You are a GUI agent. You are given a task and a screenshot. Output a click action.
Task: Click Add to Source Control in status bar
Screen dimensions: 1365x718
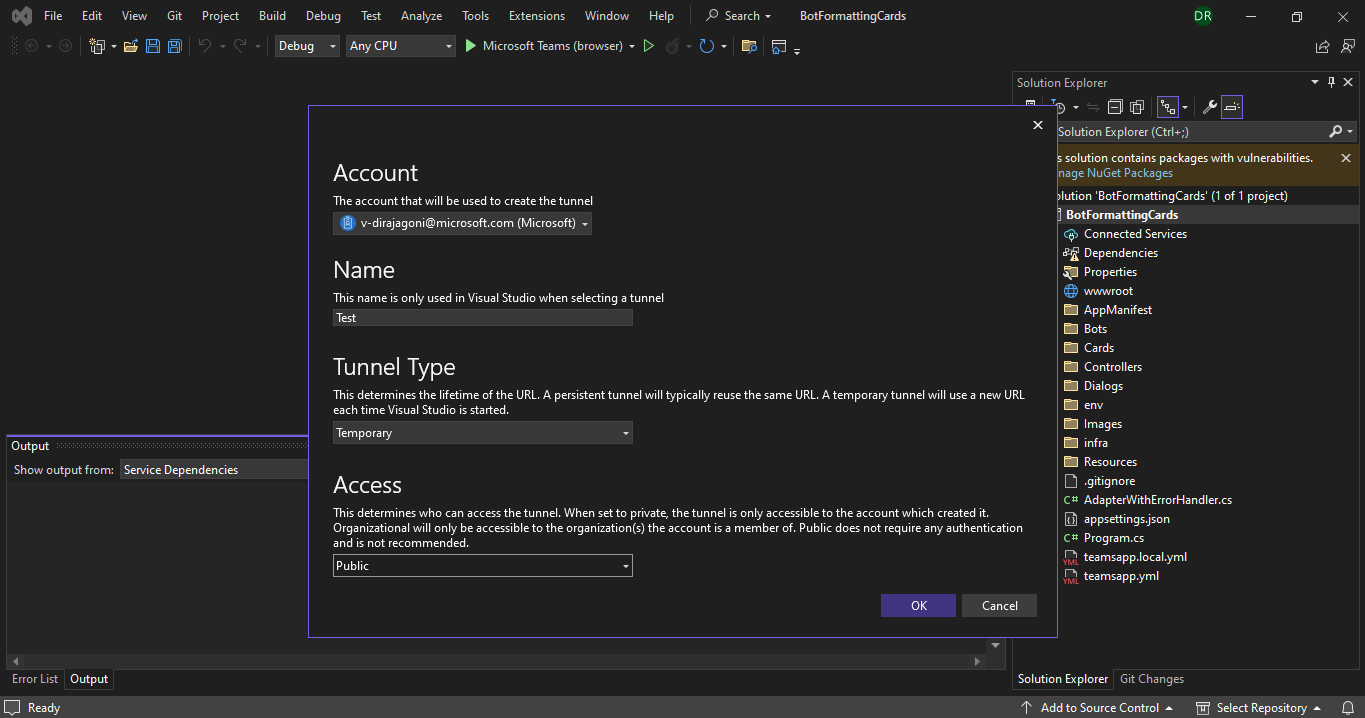pyautogui.click(x=1097, y=707)
